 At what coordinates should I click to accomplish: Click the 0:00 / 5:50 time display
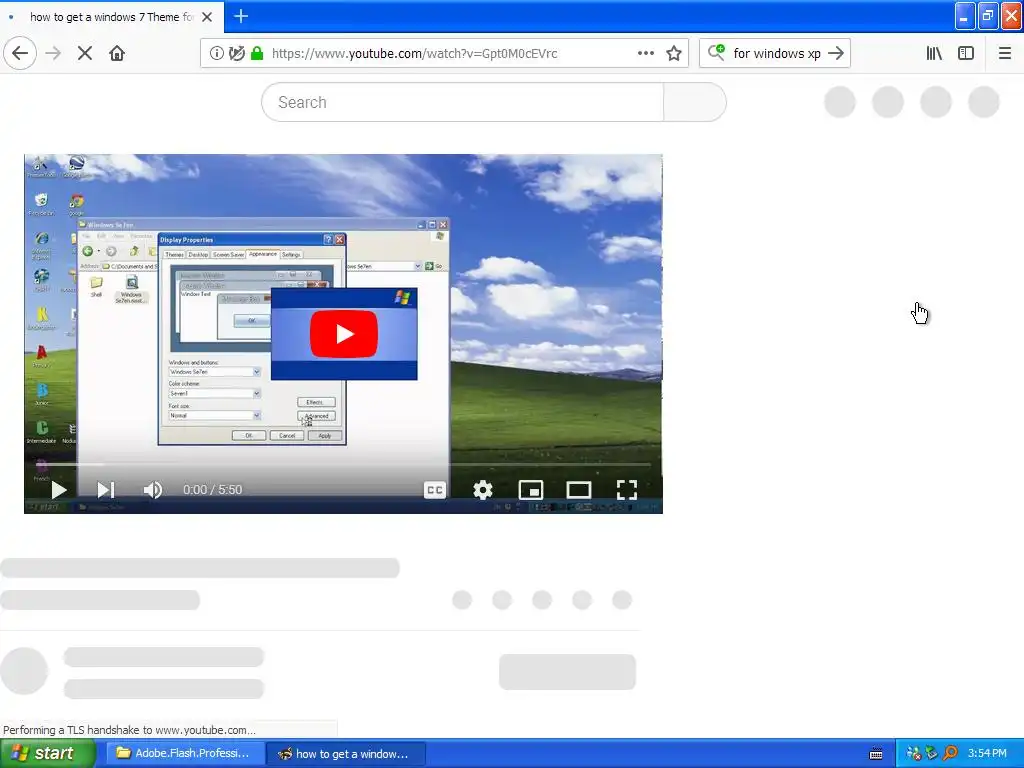coord(212,490)
